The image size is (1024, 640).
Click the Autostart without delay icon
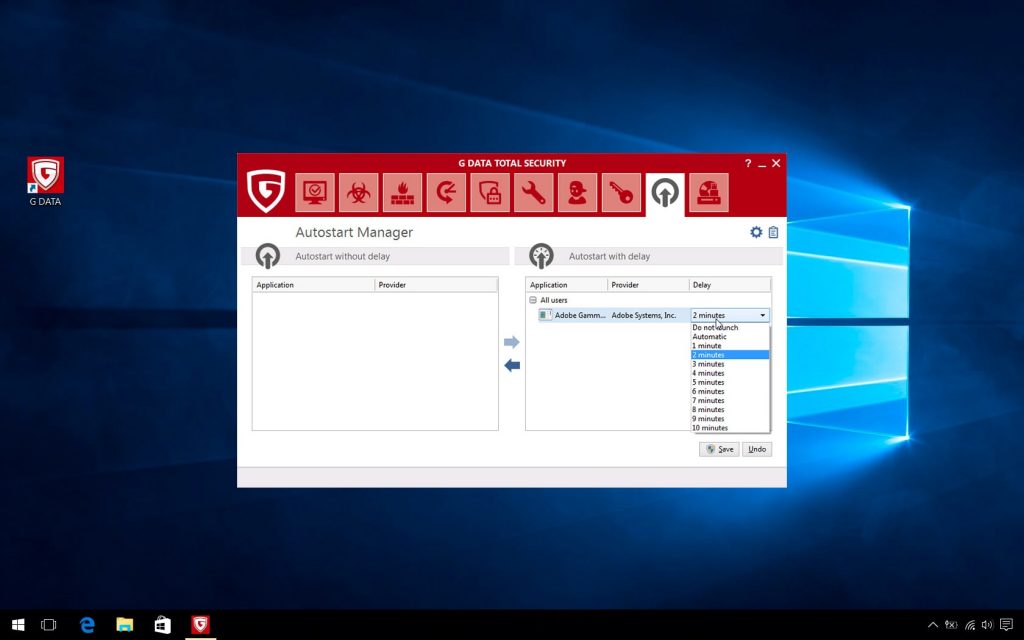click(x=268, y=256)
